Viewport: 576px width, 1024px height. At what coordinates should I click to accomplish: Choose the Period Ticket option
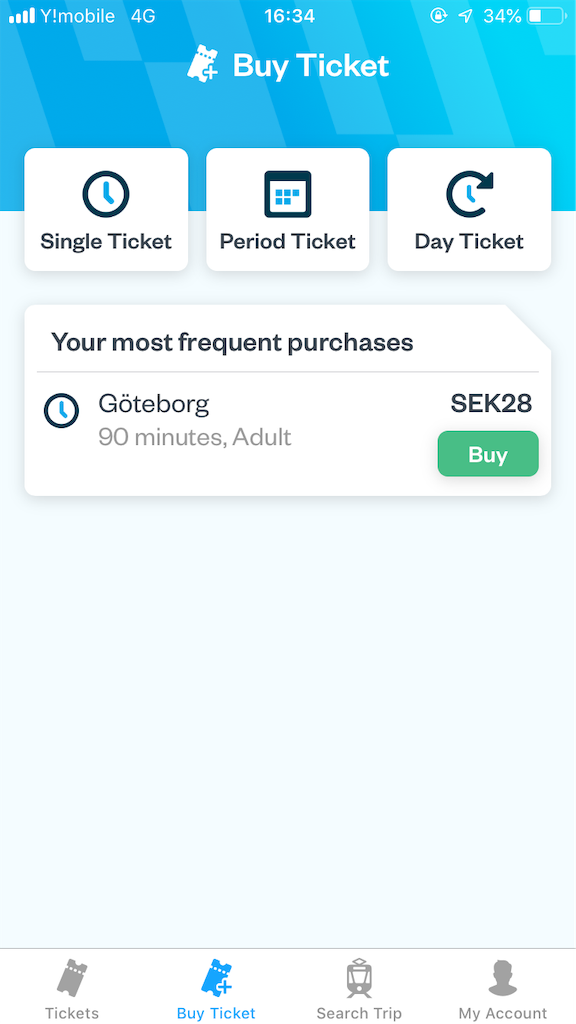click(x=287, y=209)
